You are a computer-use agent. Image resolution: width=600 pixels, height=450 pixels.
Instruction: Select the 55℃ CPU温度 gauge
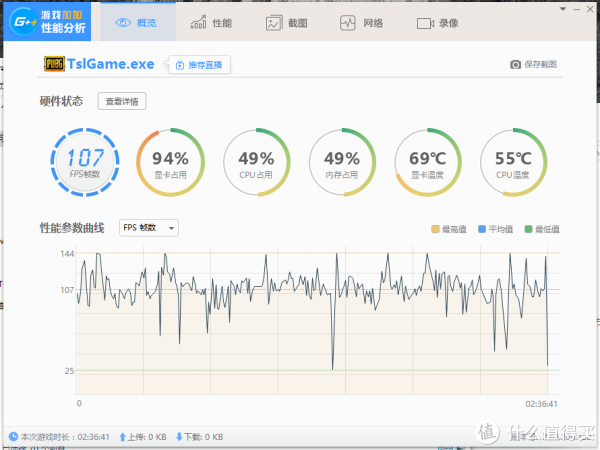click(514, 162)
